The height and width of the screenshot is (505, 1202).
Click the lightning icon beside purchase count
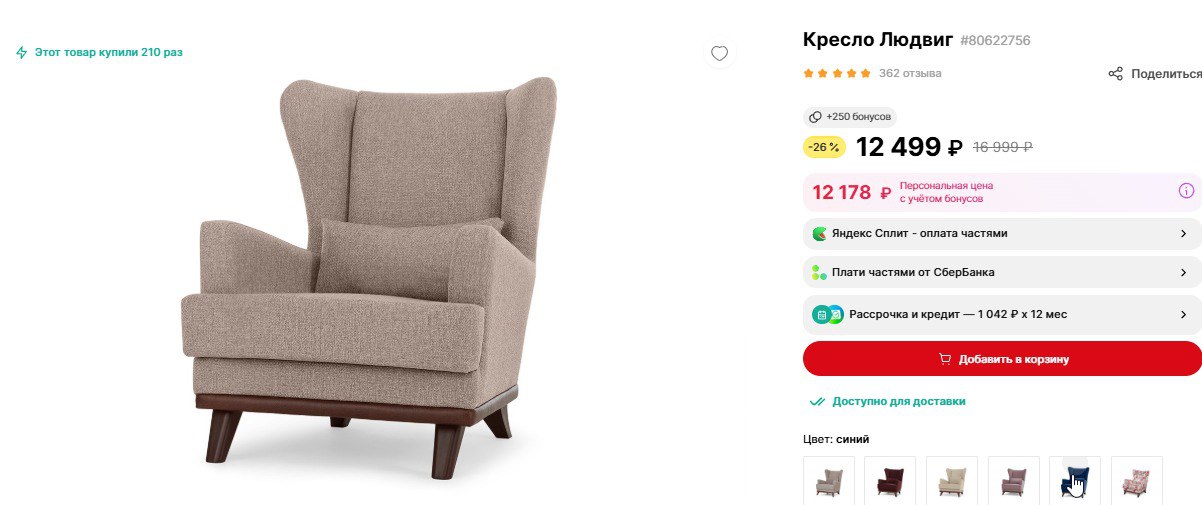[x=22, y=52]
